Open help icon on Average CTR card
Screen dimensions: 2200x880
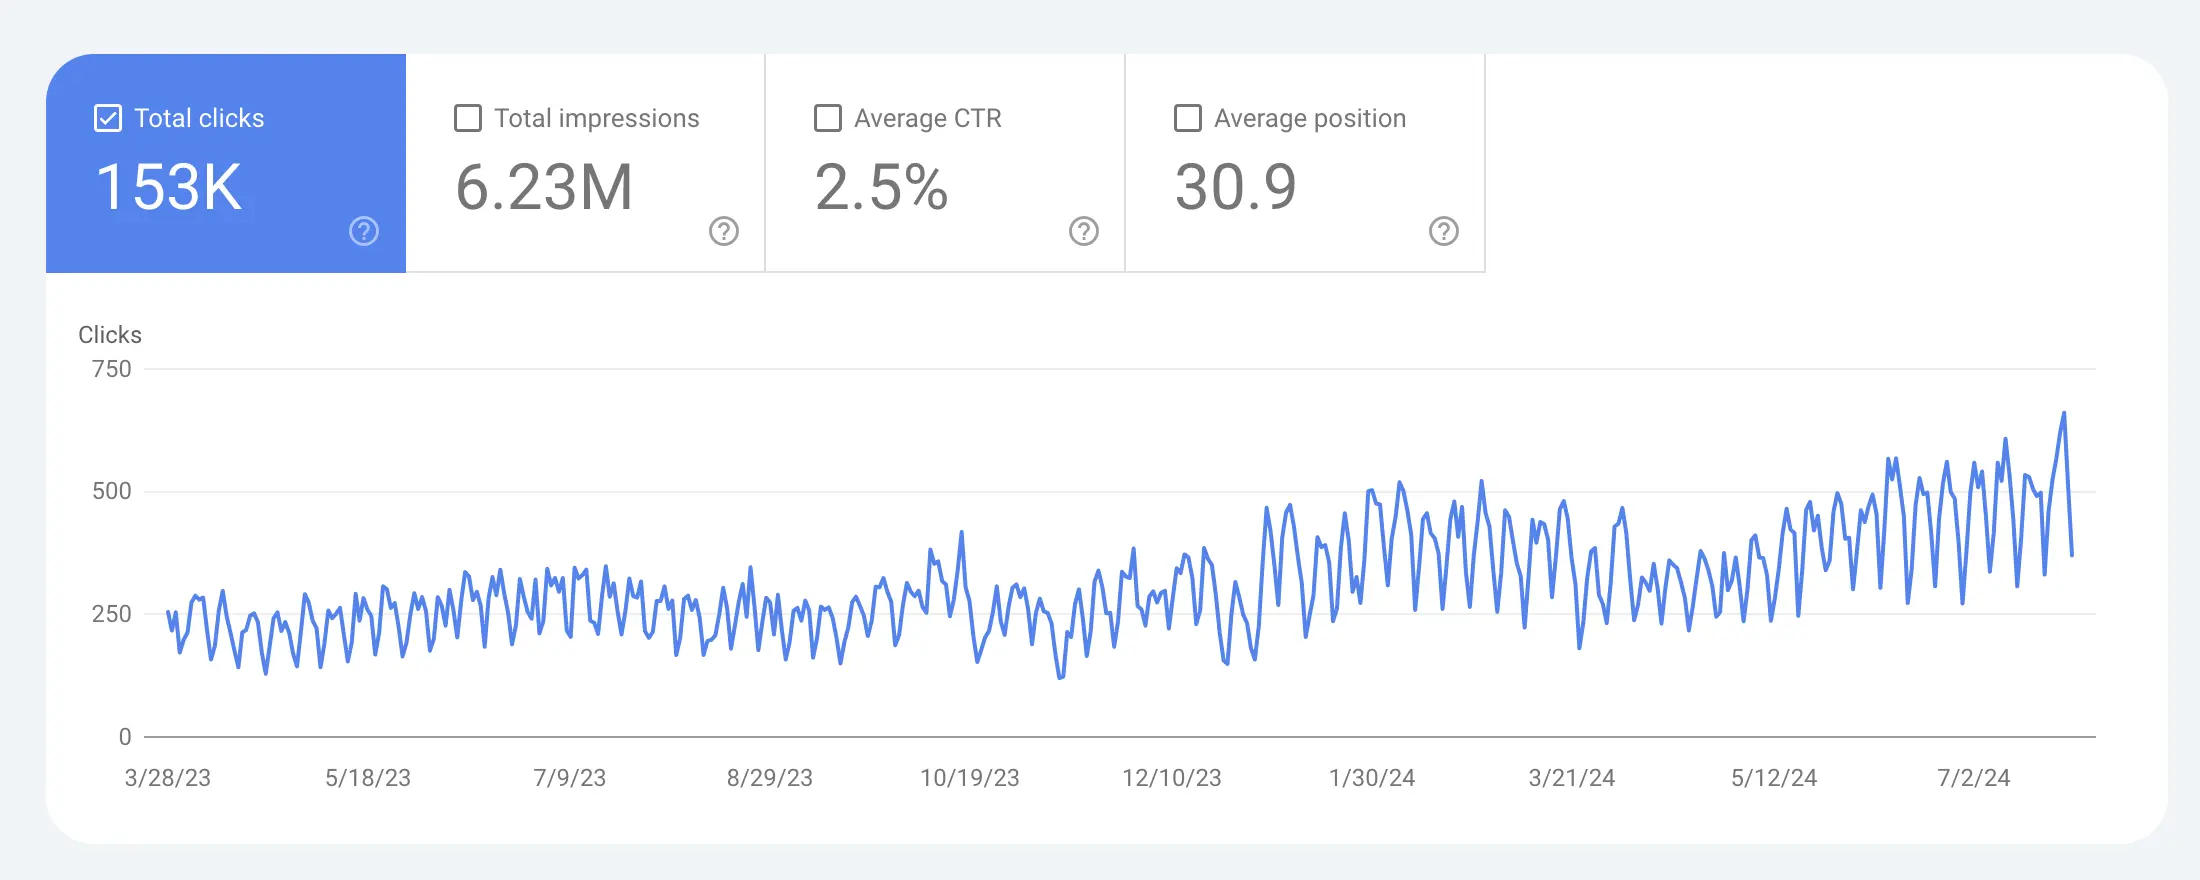click(1084, 231)
